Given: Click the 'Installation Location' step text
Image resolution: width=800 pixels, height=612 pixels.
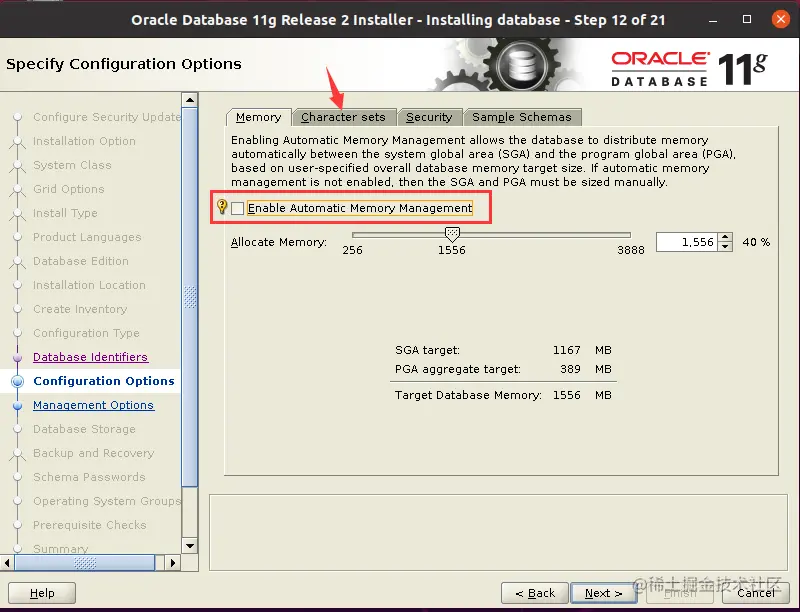Looking at the screenshot, I should pyautogui.click(x=89, y=285).
